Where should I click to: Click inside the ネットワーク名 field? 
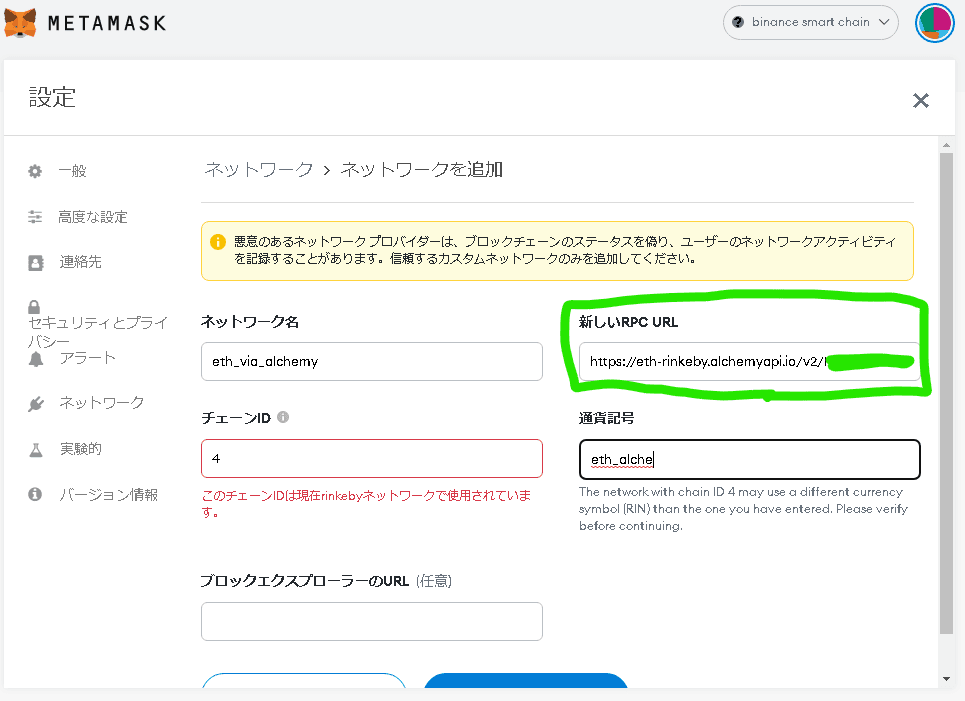click(x=371, y=361)
